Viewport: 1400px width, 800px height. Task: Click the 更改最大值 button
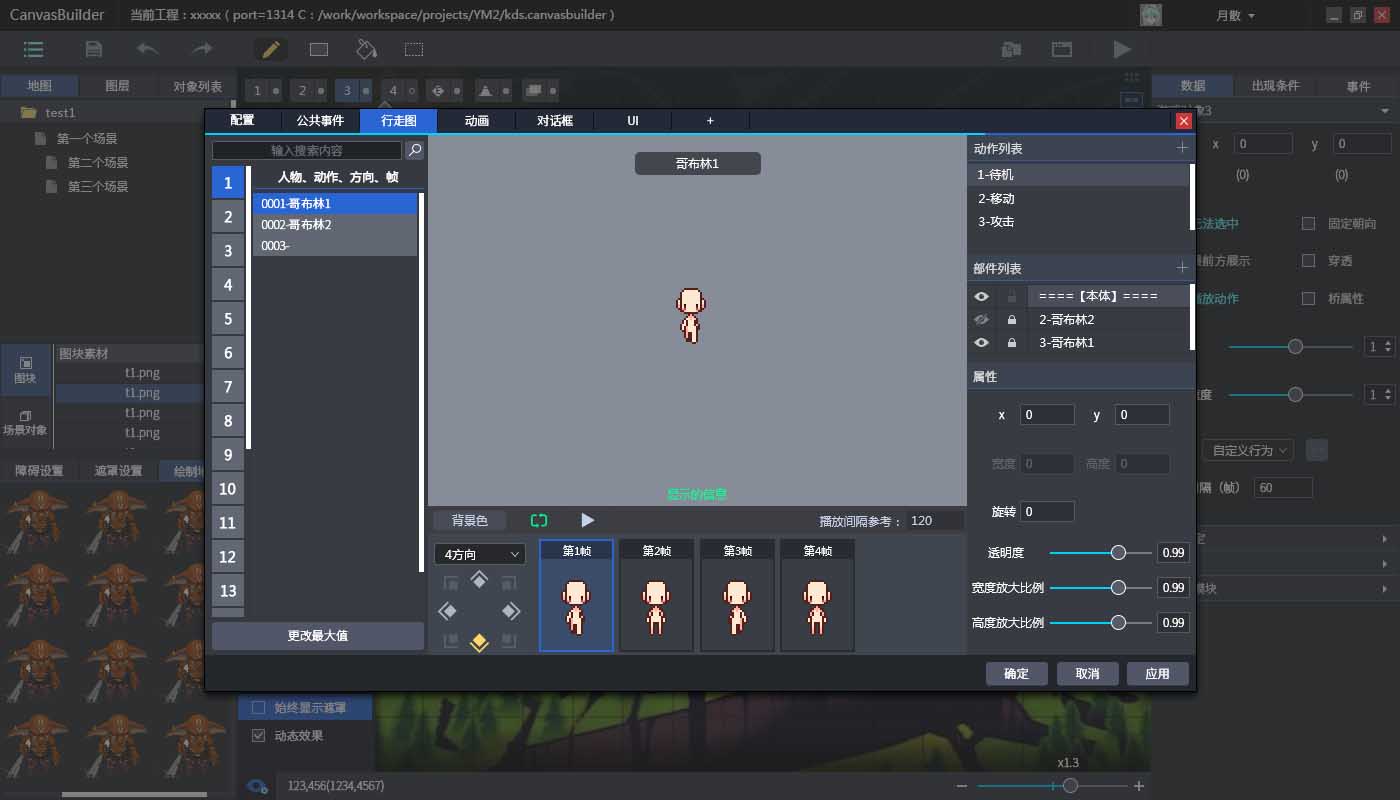click(x=318, y=636)
